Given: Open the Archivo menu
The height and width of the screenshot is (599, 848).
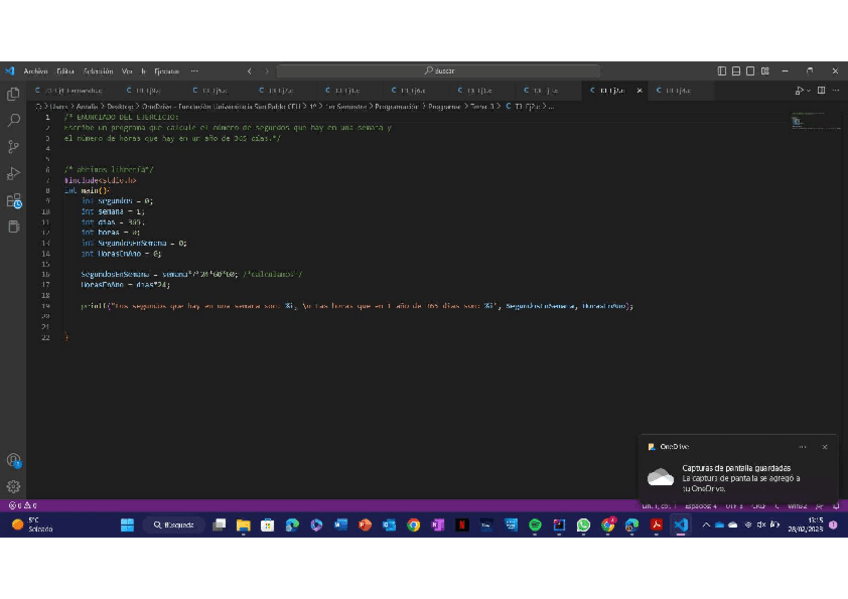Looking at the screenshot, I should 35,71.
